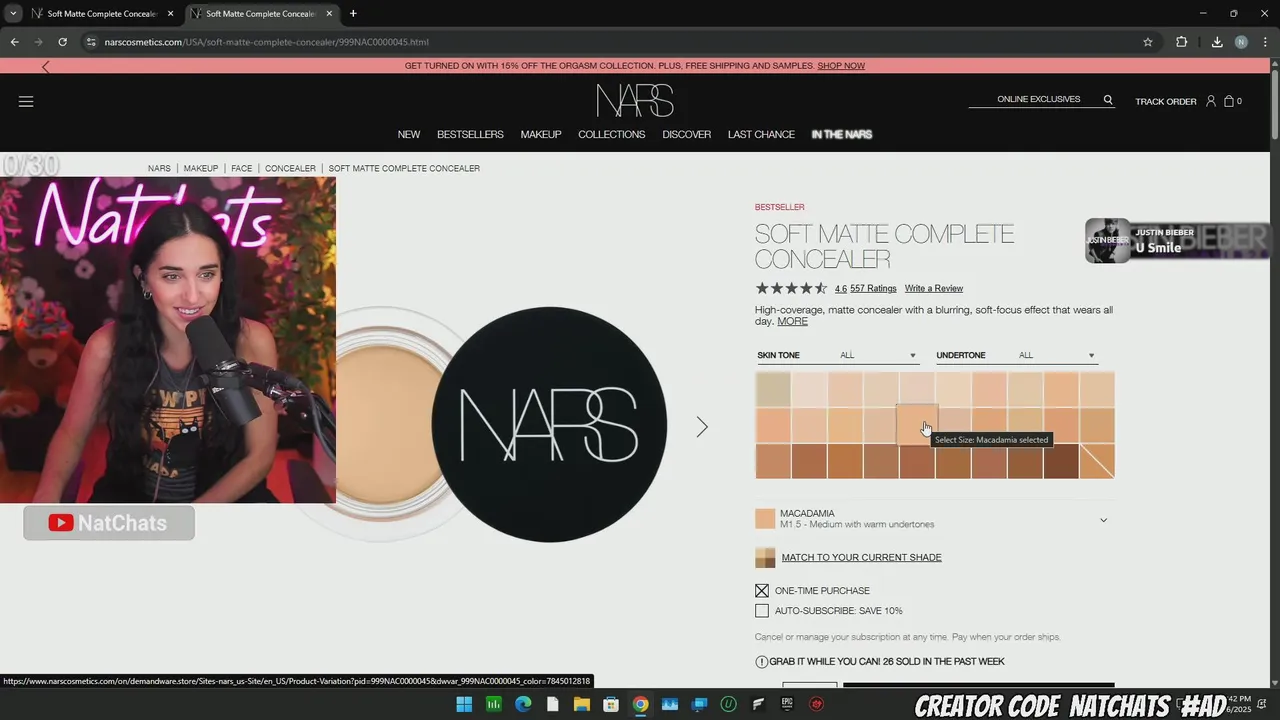Expand the Macadamia shade selector chevron
The height and width of the screenshot is (720, 1280).
click(x=1104, y=519)
